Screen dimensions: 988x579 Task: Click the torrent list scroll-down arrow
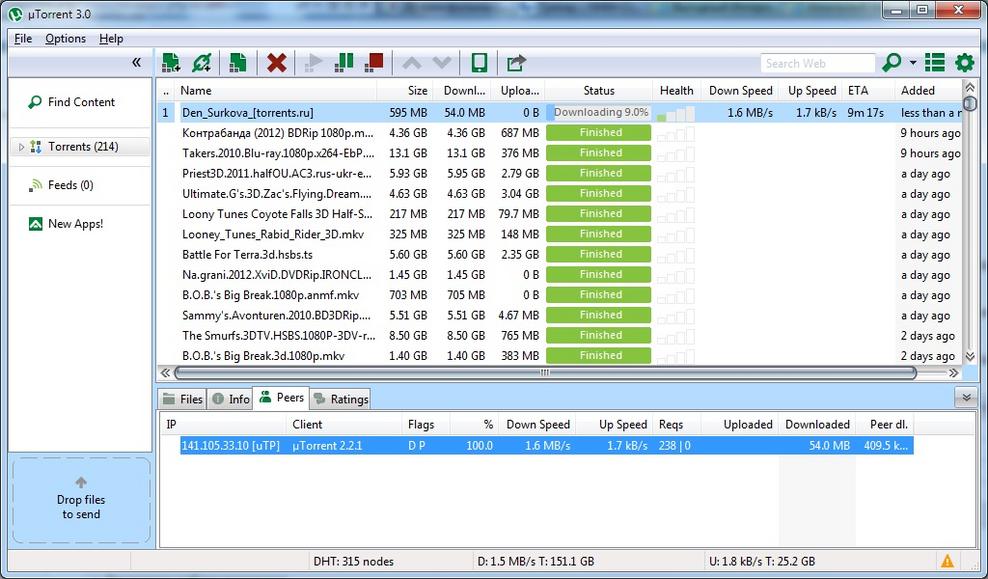point(970,357)
